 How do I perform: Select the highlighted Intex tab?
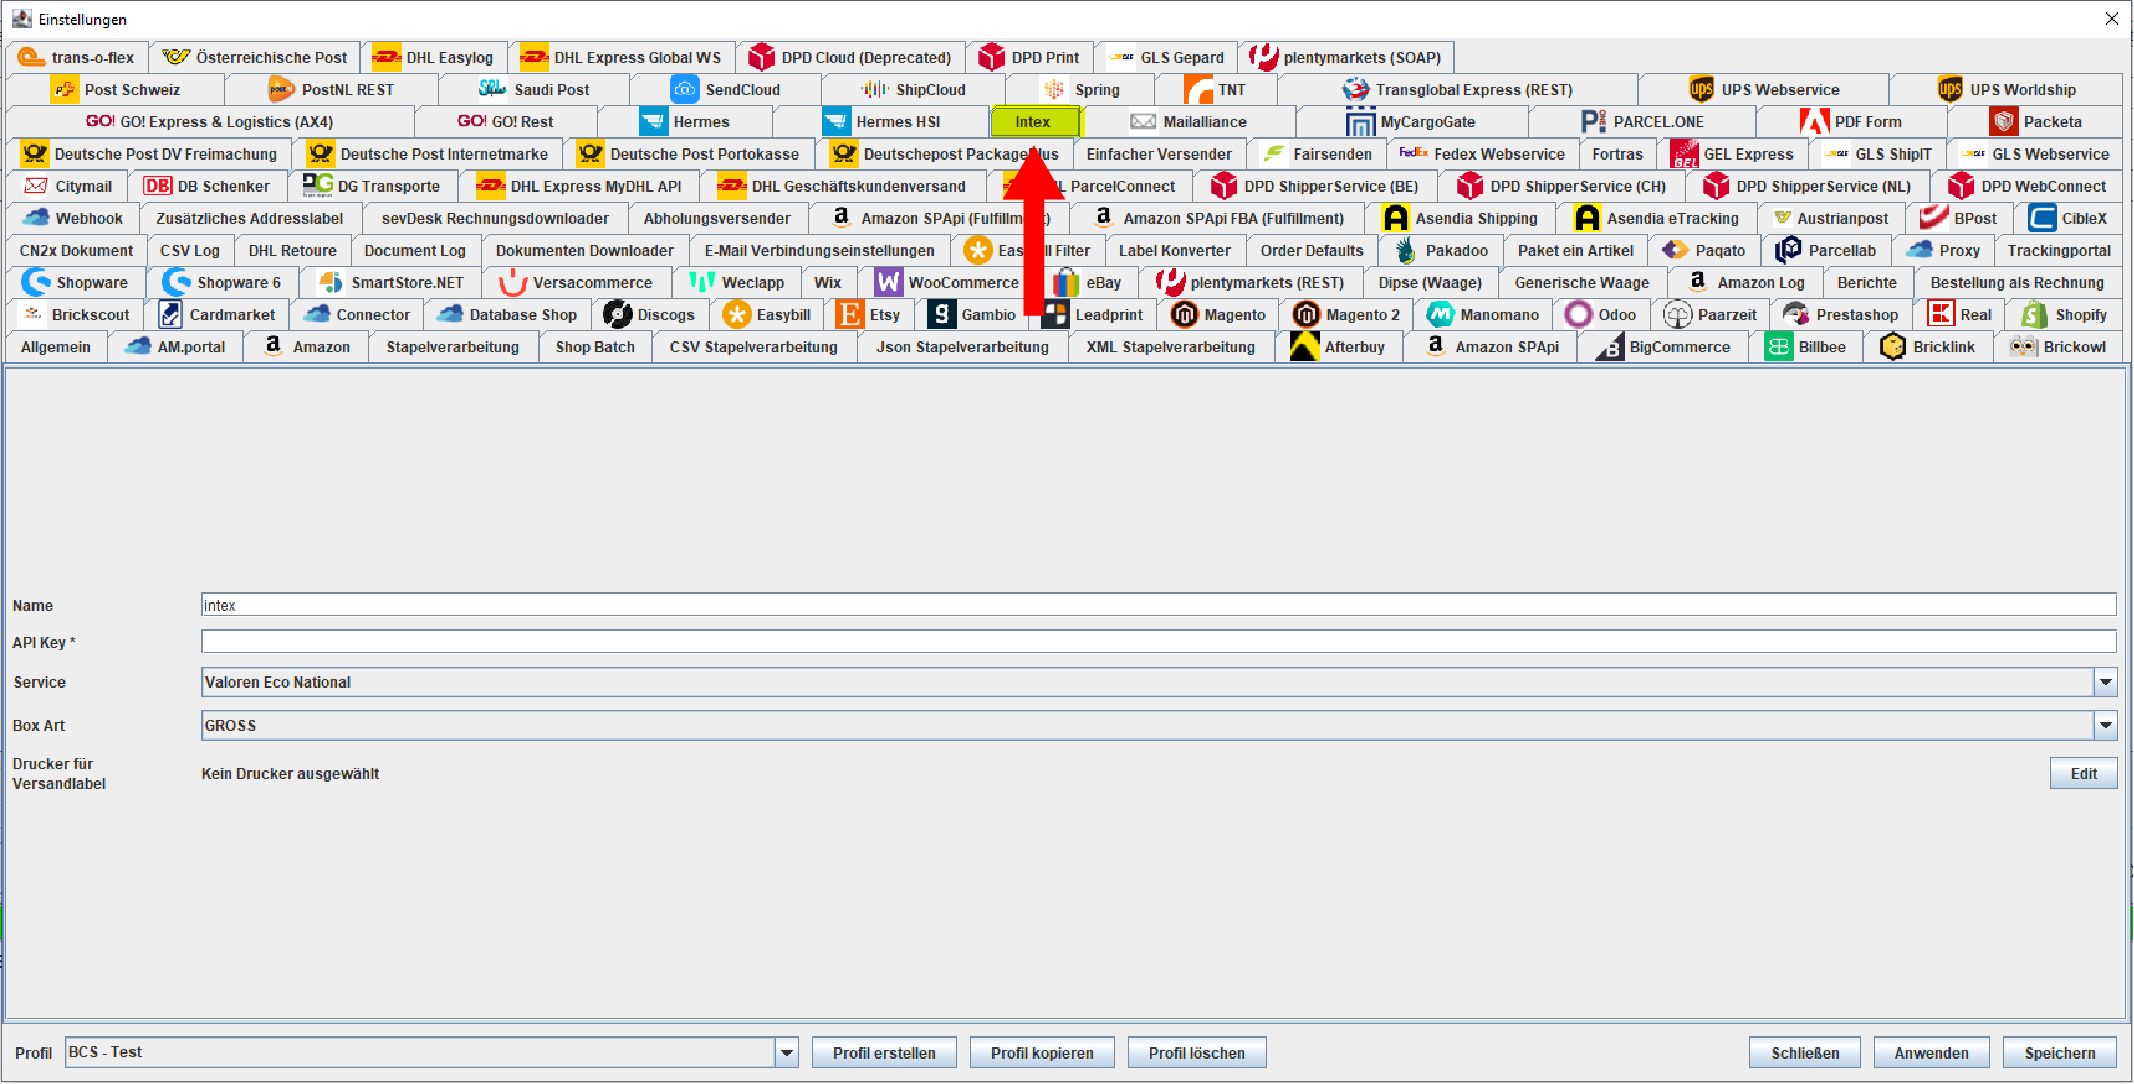(x=1035, y=121)
